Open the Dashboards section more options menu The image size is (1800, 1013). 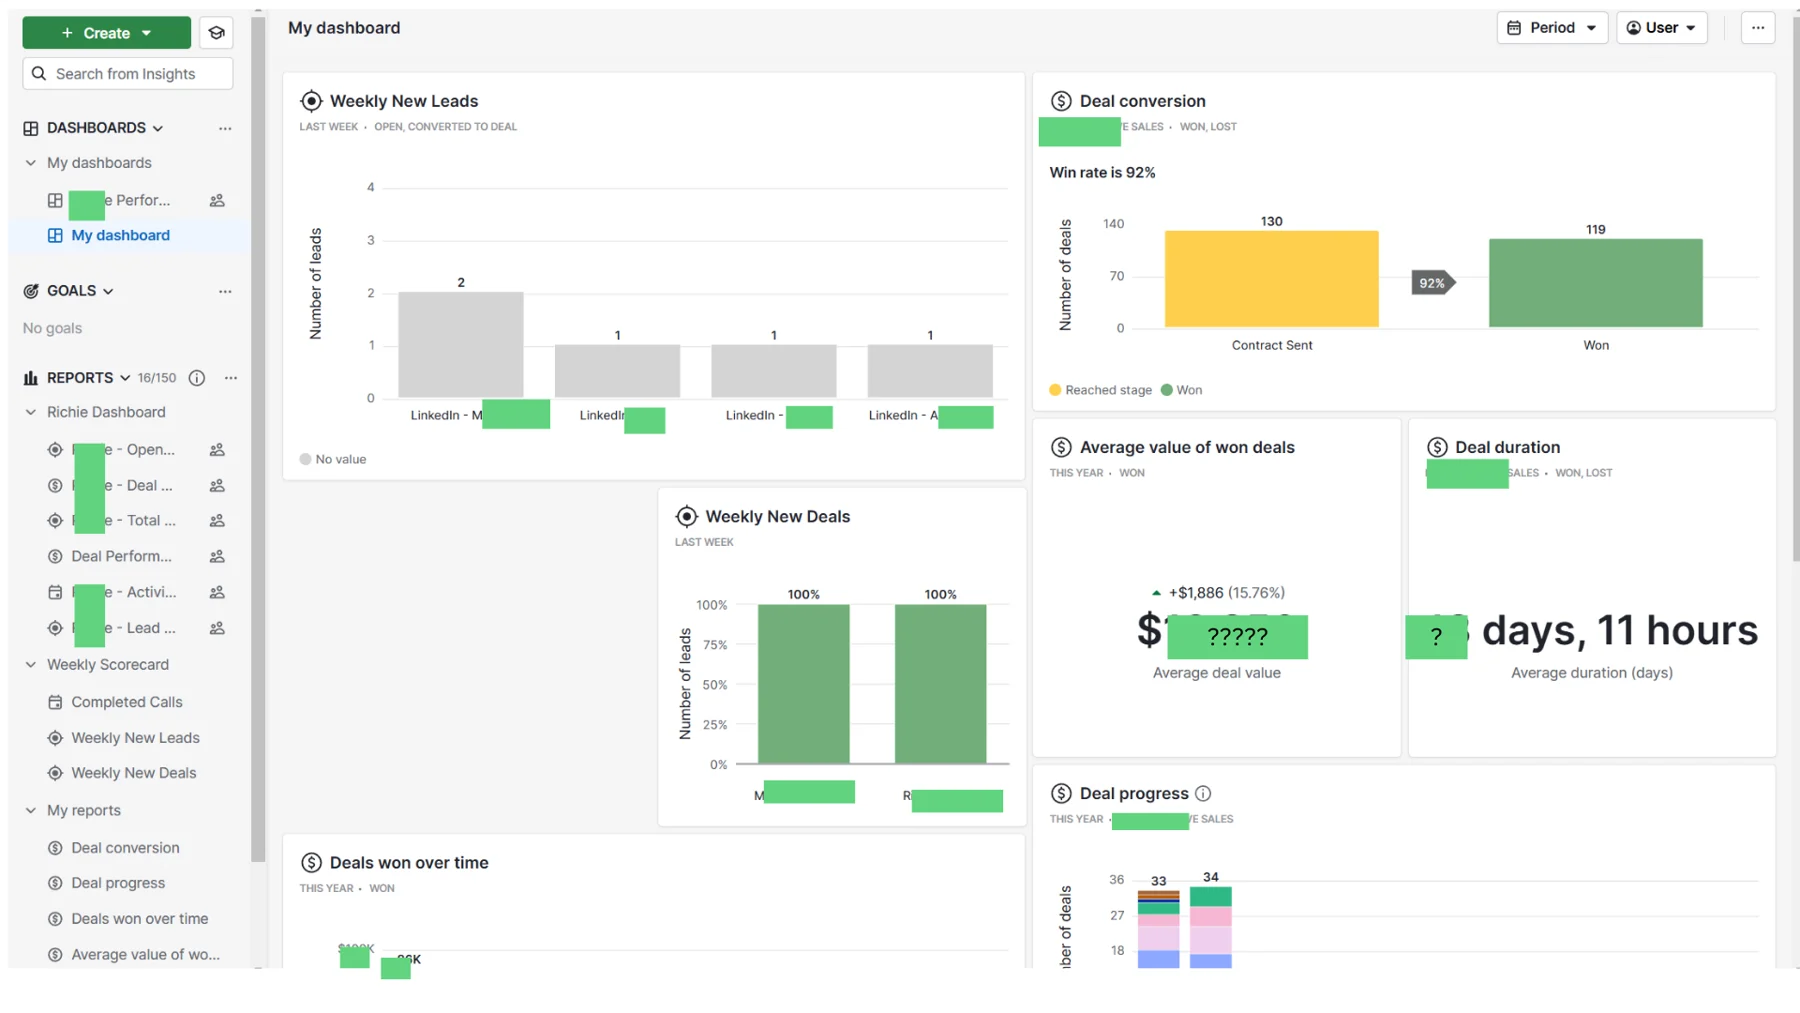[x=225, y=128]
